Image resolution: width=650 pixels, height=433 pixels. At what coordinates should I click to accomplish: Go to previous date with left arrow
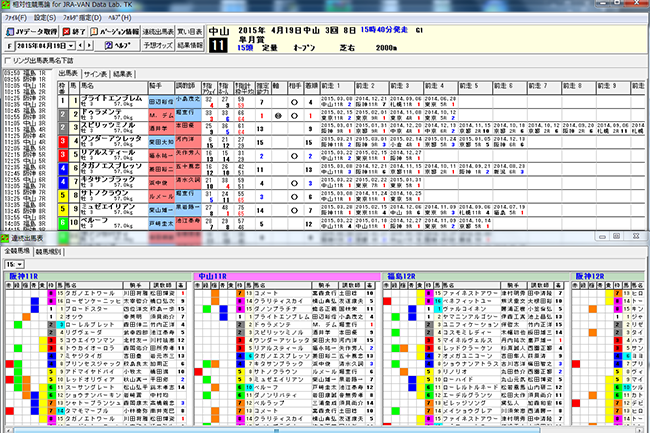click(81, 46)
